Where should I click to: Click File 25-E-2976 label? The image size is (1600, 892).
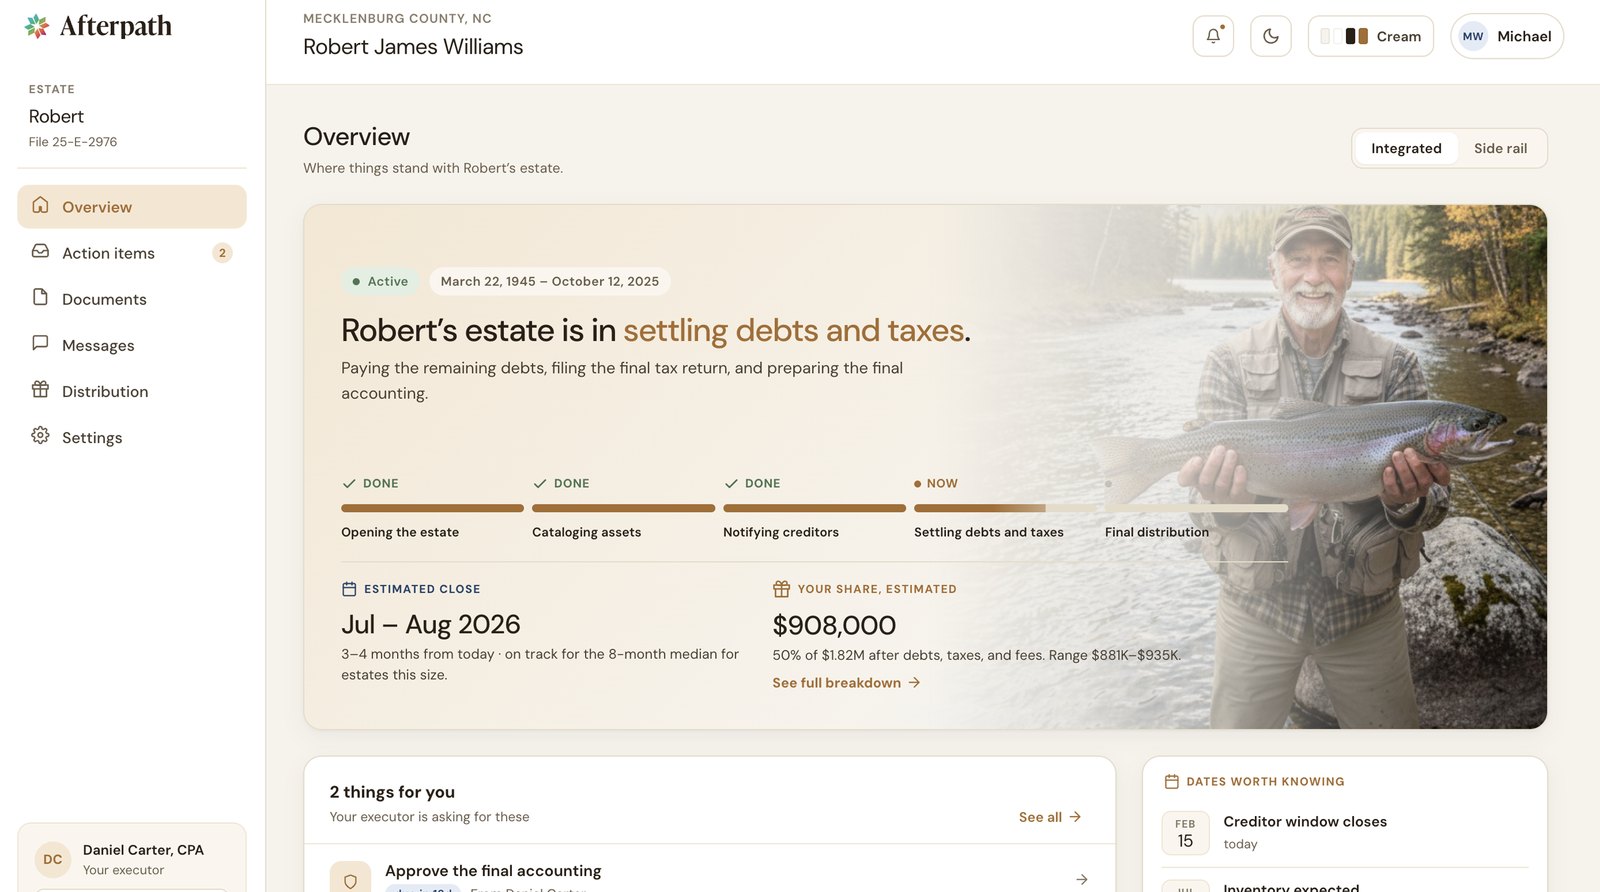click(73, 142)
